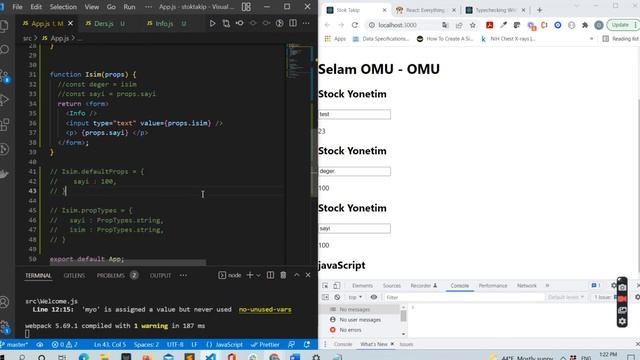Screen dimensions: 640x360
Task: Open more panel tabs ellipsis beside OUTPUT
Action: (183, 276)
